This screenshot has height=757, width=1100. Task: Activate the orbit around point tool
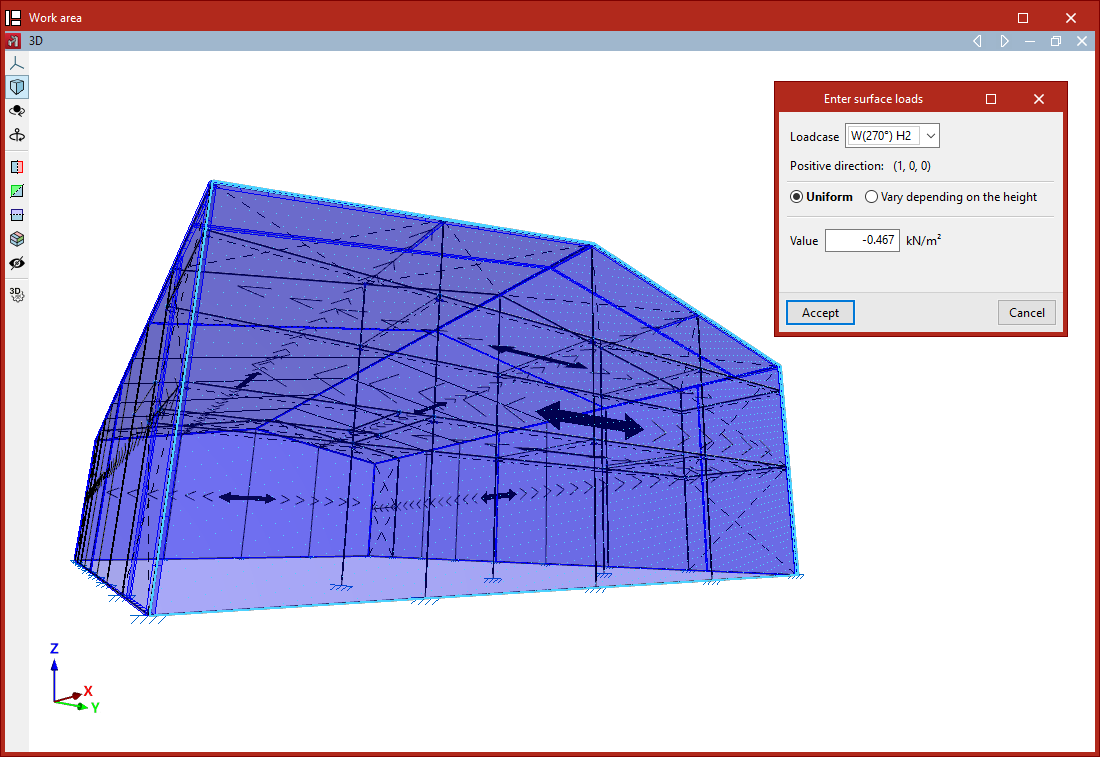[17, 111]
